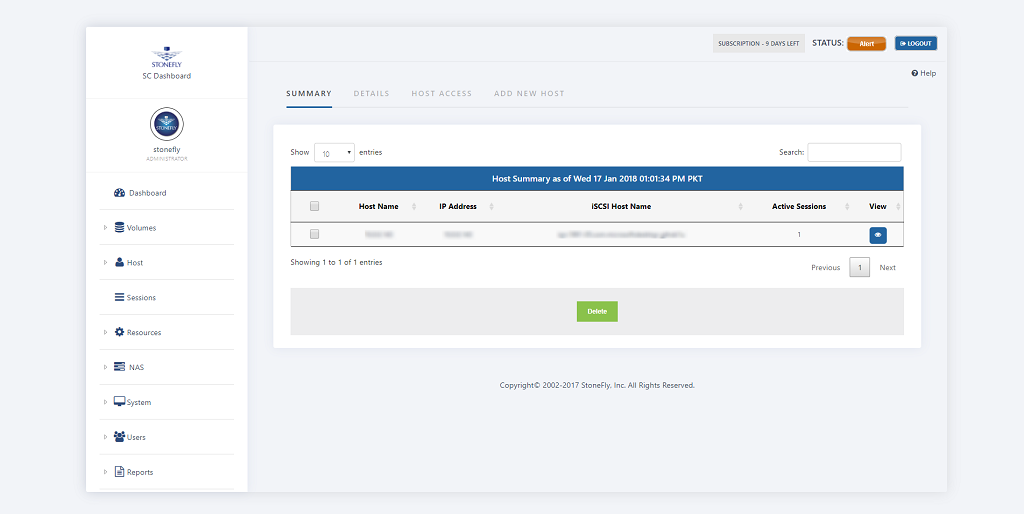The image size is (1024, 514).
Task: Click the Volumes database icon
Action: tap(120, 228)
